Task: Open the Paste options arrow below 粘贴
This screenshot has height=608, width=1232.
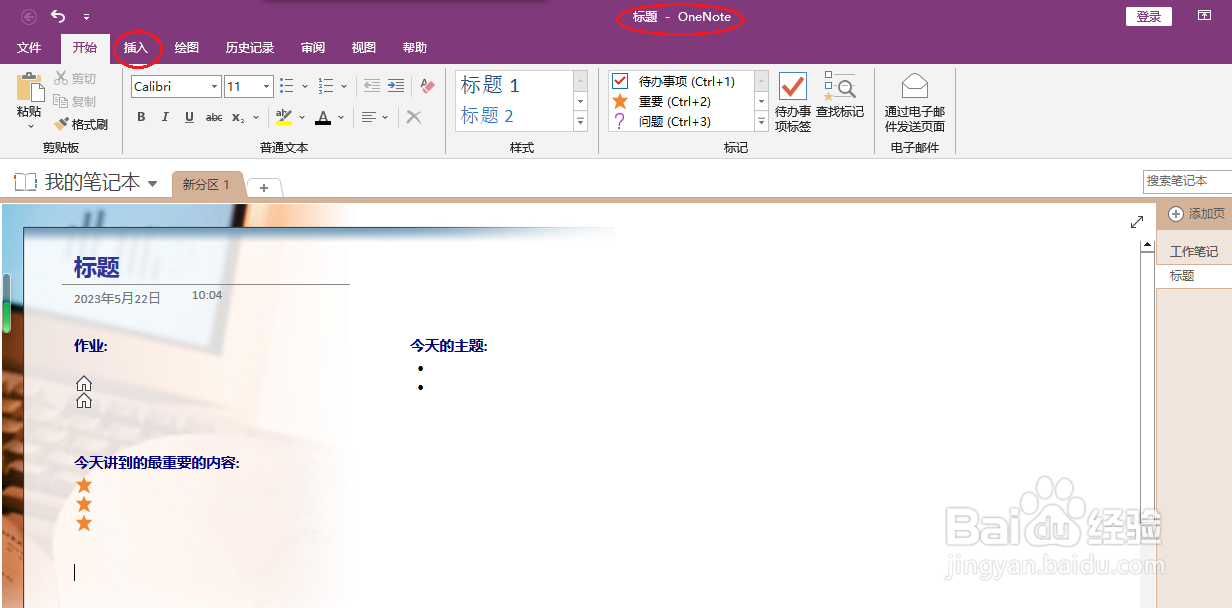Action: 30,126
